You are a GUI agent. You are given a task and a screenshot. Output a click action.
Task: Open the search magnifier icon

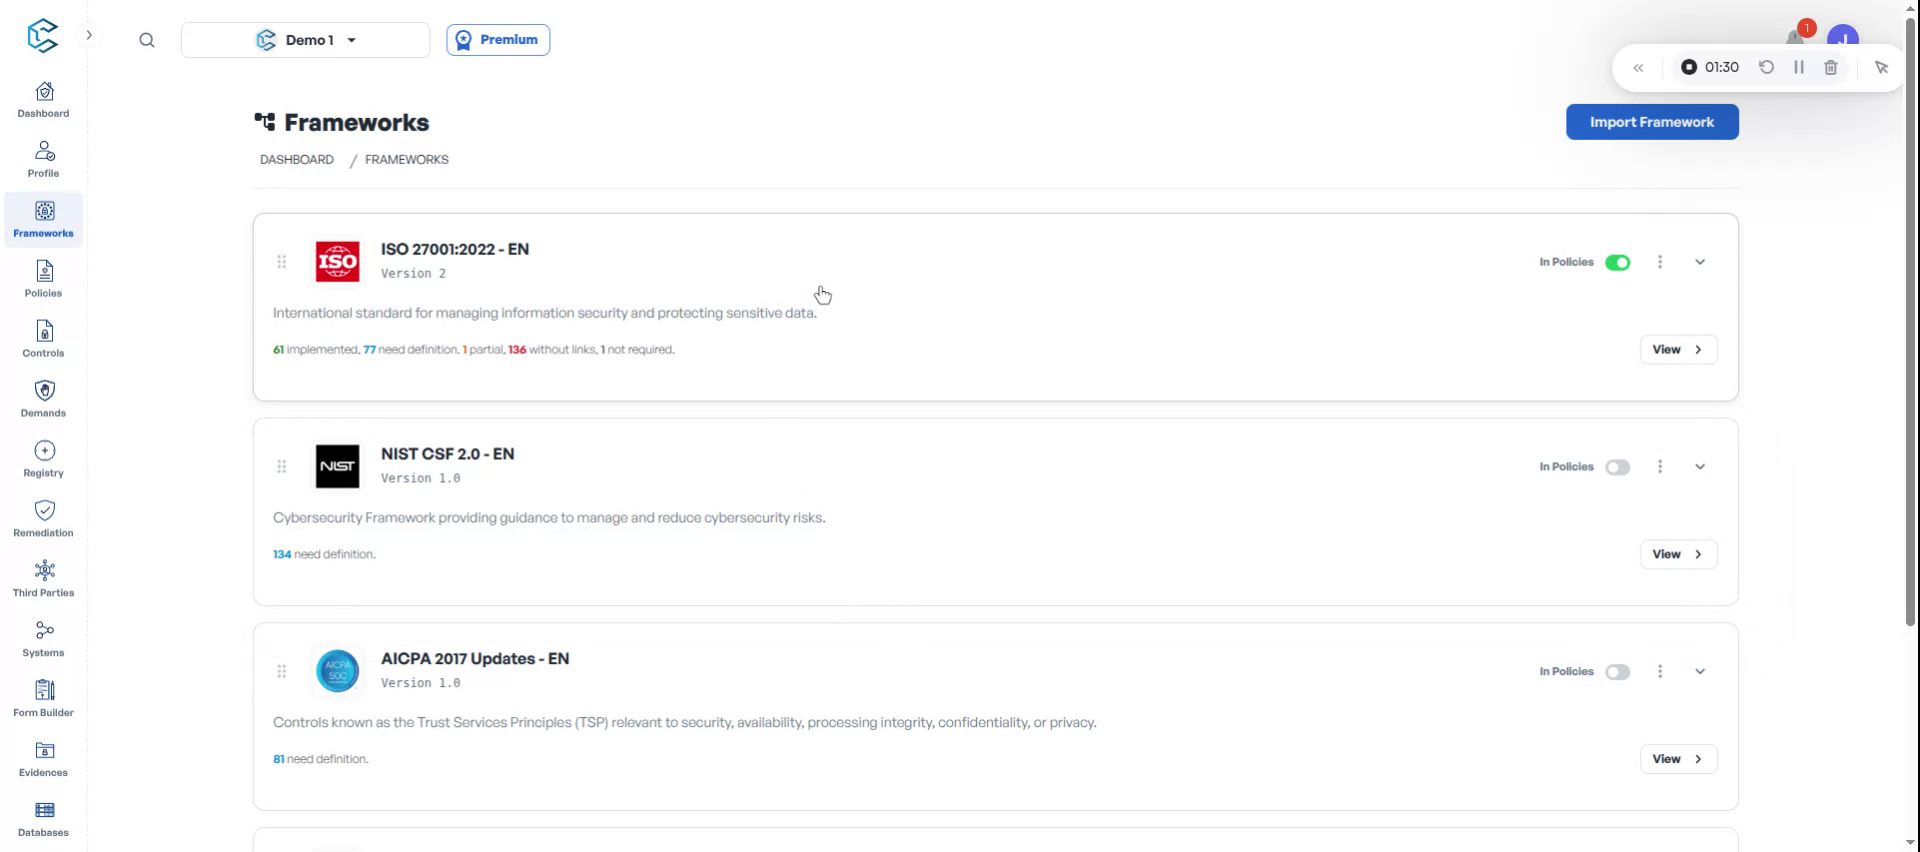click(147, 40)
